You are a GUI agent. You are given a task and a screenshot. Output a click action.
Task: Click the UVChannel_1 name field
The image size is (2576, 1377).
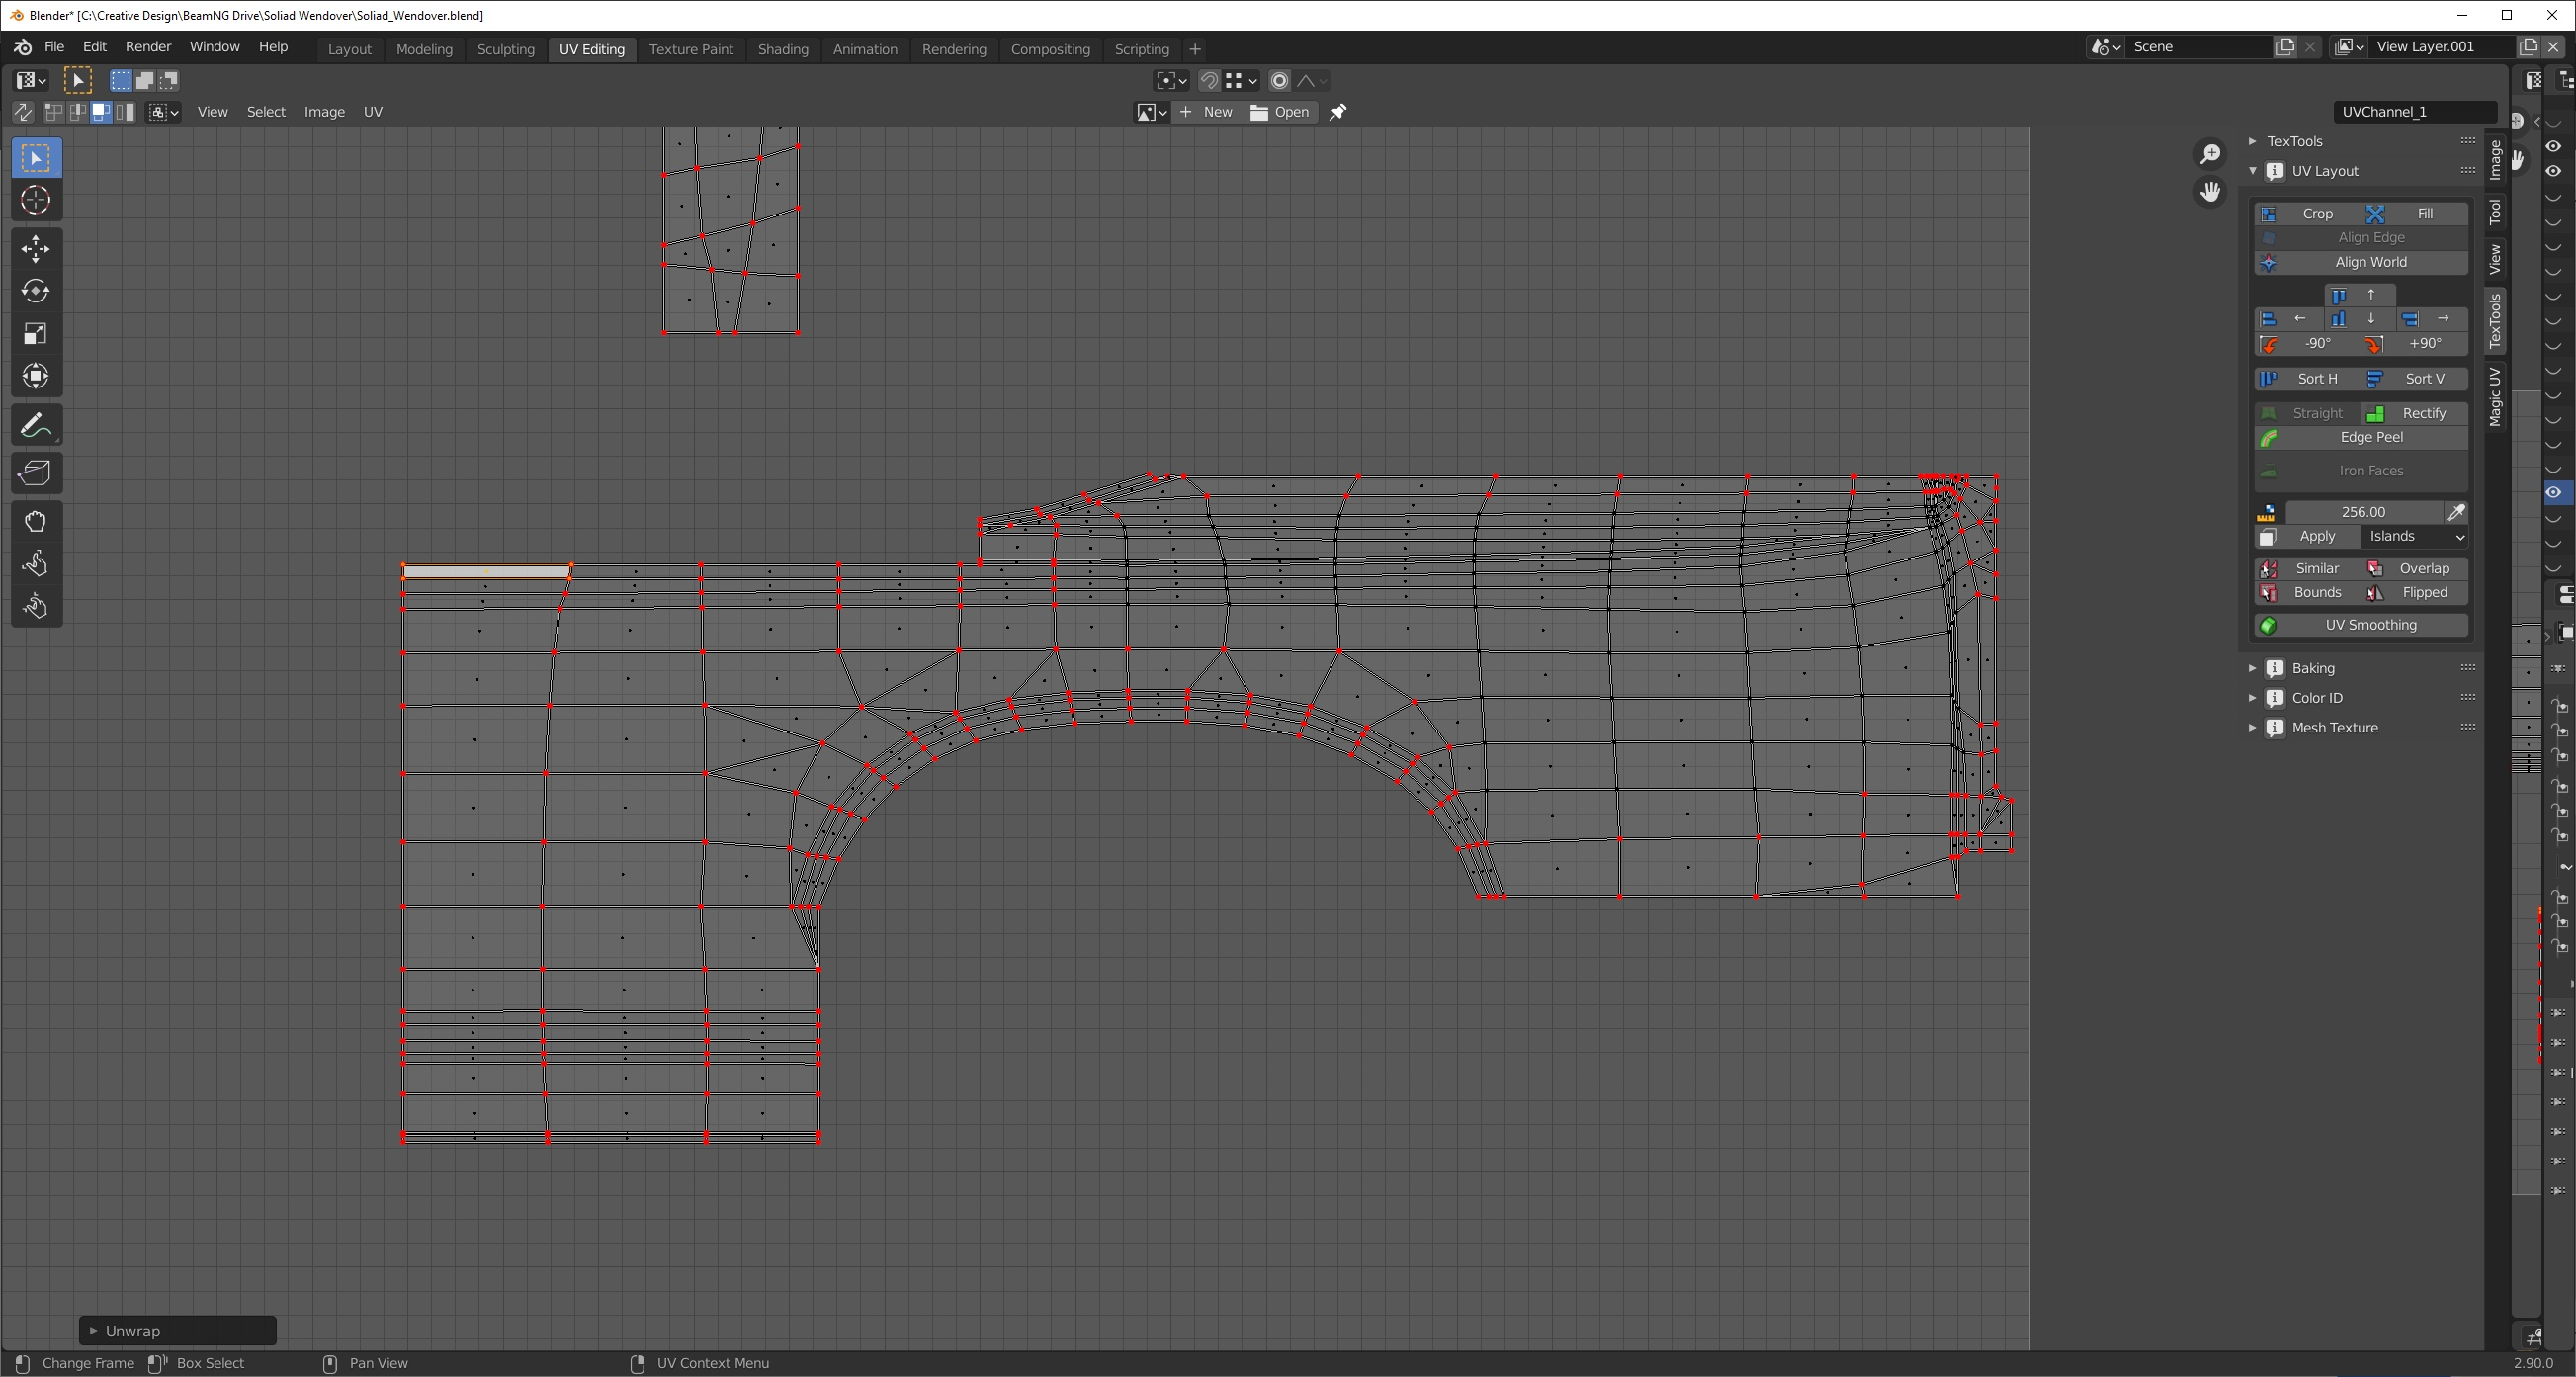click(2413, 112)
